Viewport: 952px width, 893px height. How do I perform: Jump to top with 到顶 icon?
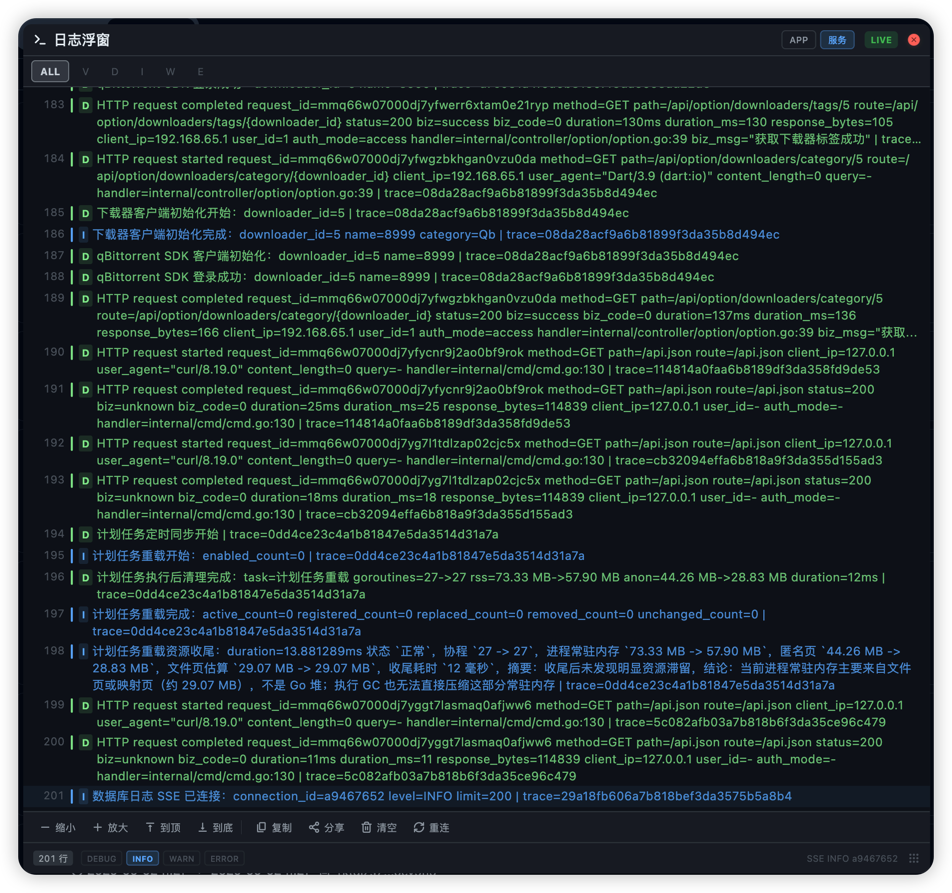tap(150, 827)
